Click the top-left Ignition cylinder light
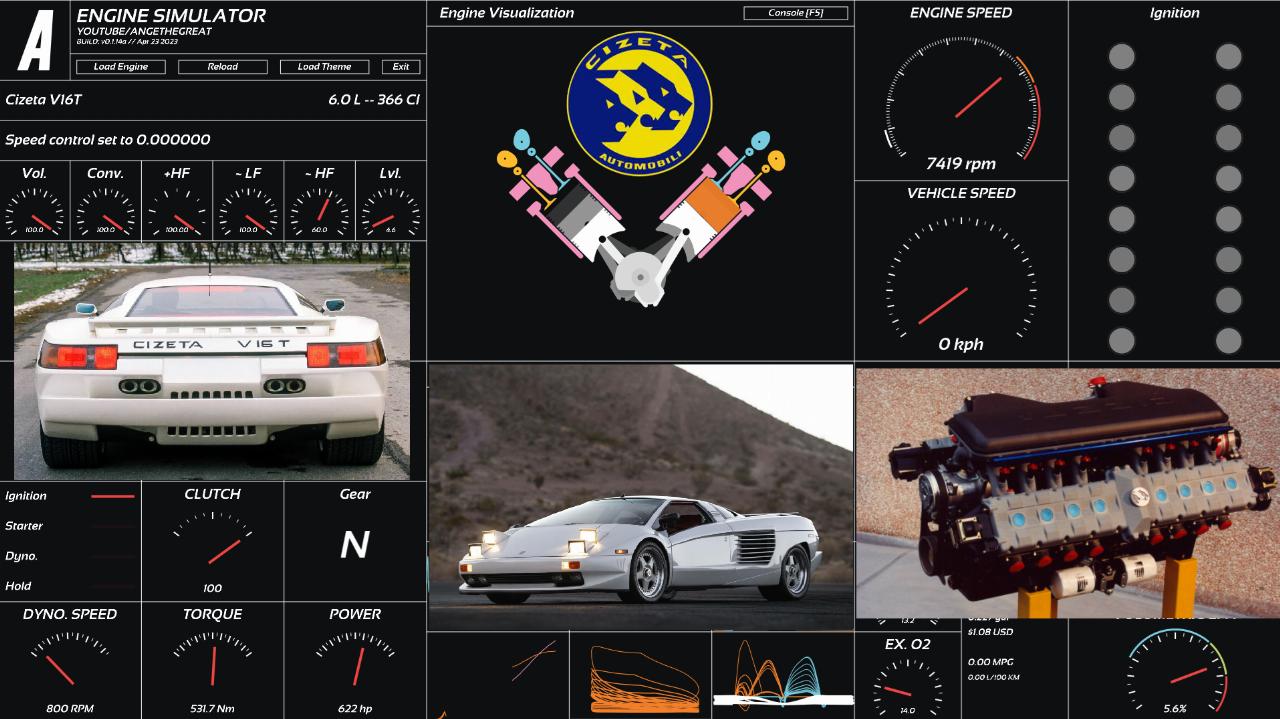This screenshot has height=719, width=1280. click(1122, 56)
